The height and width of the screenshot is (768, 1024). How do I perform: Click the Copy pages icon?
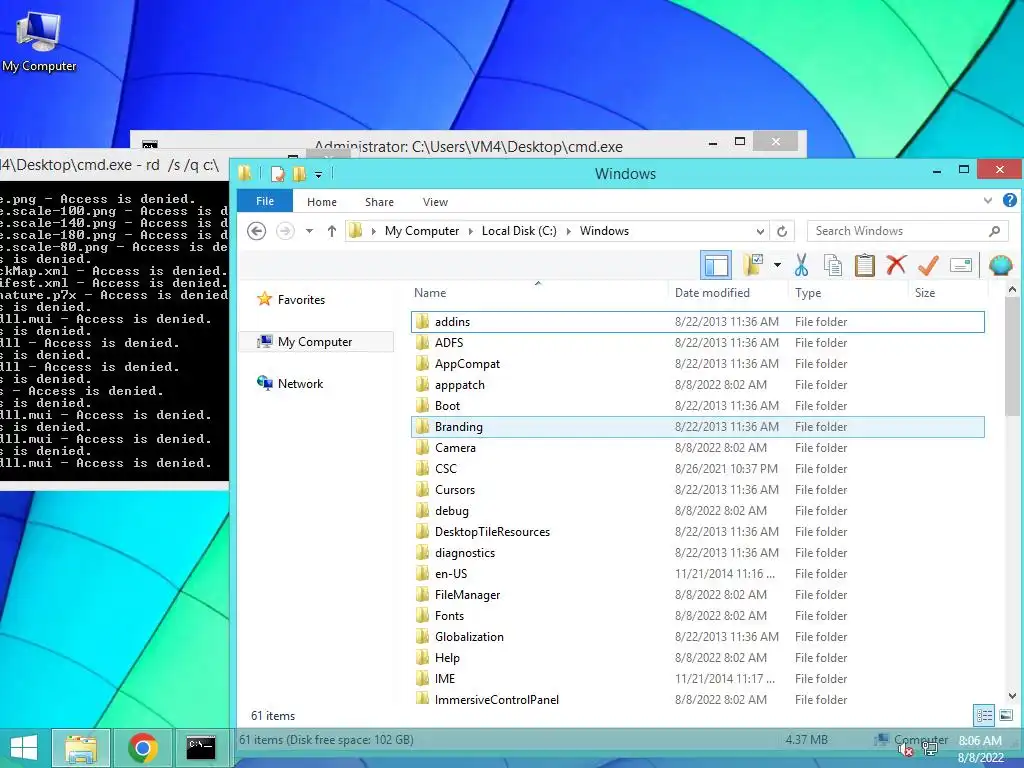tap(833, 265)
